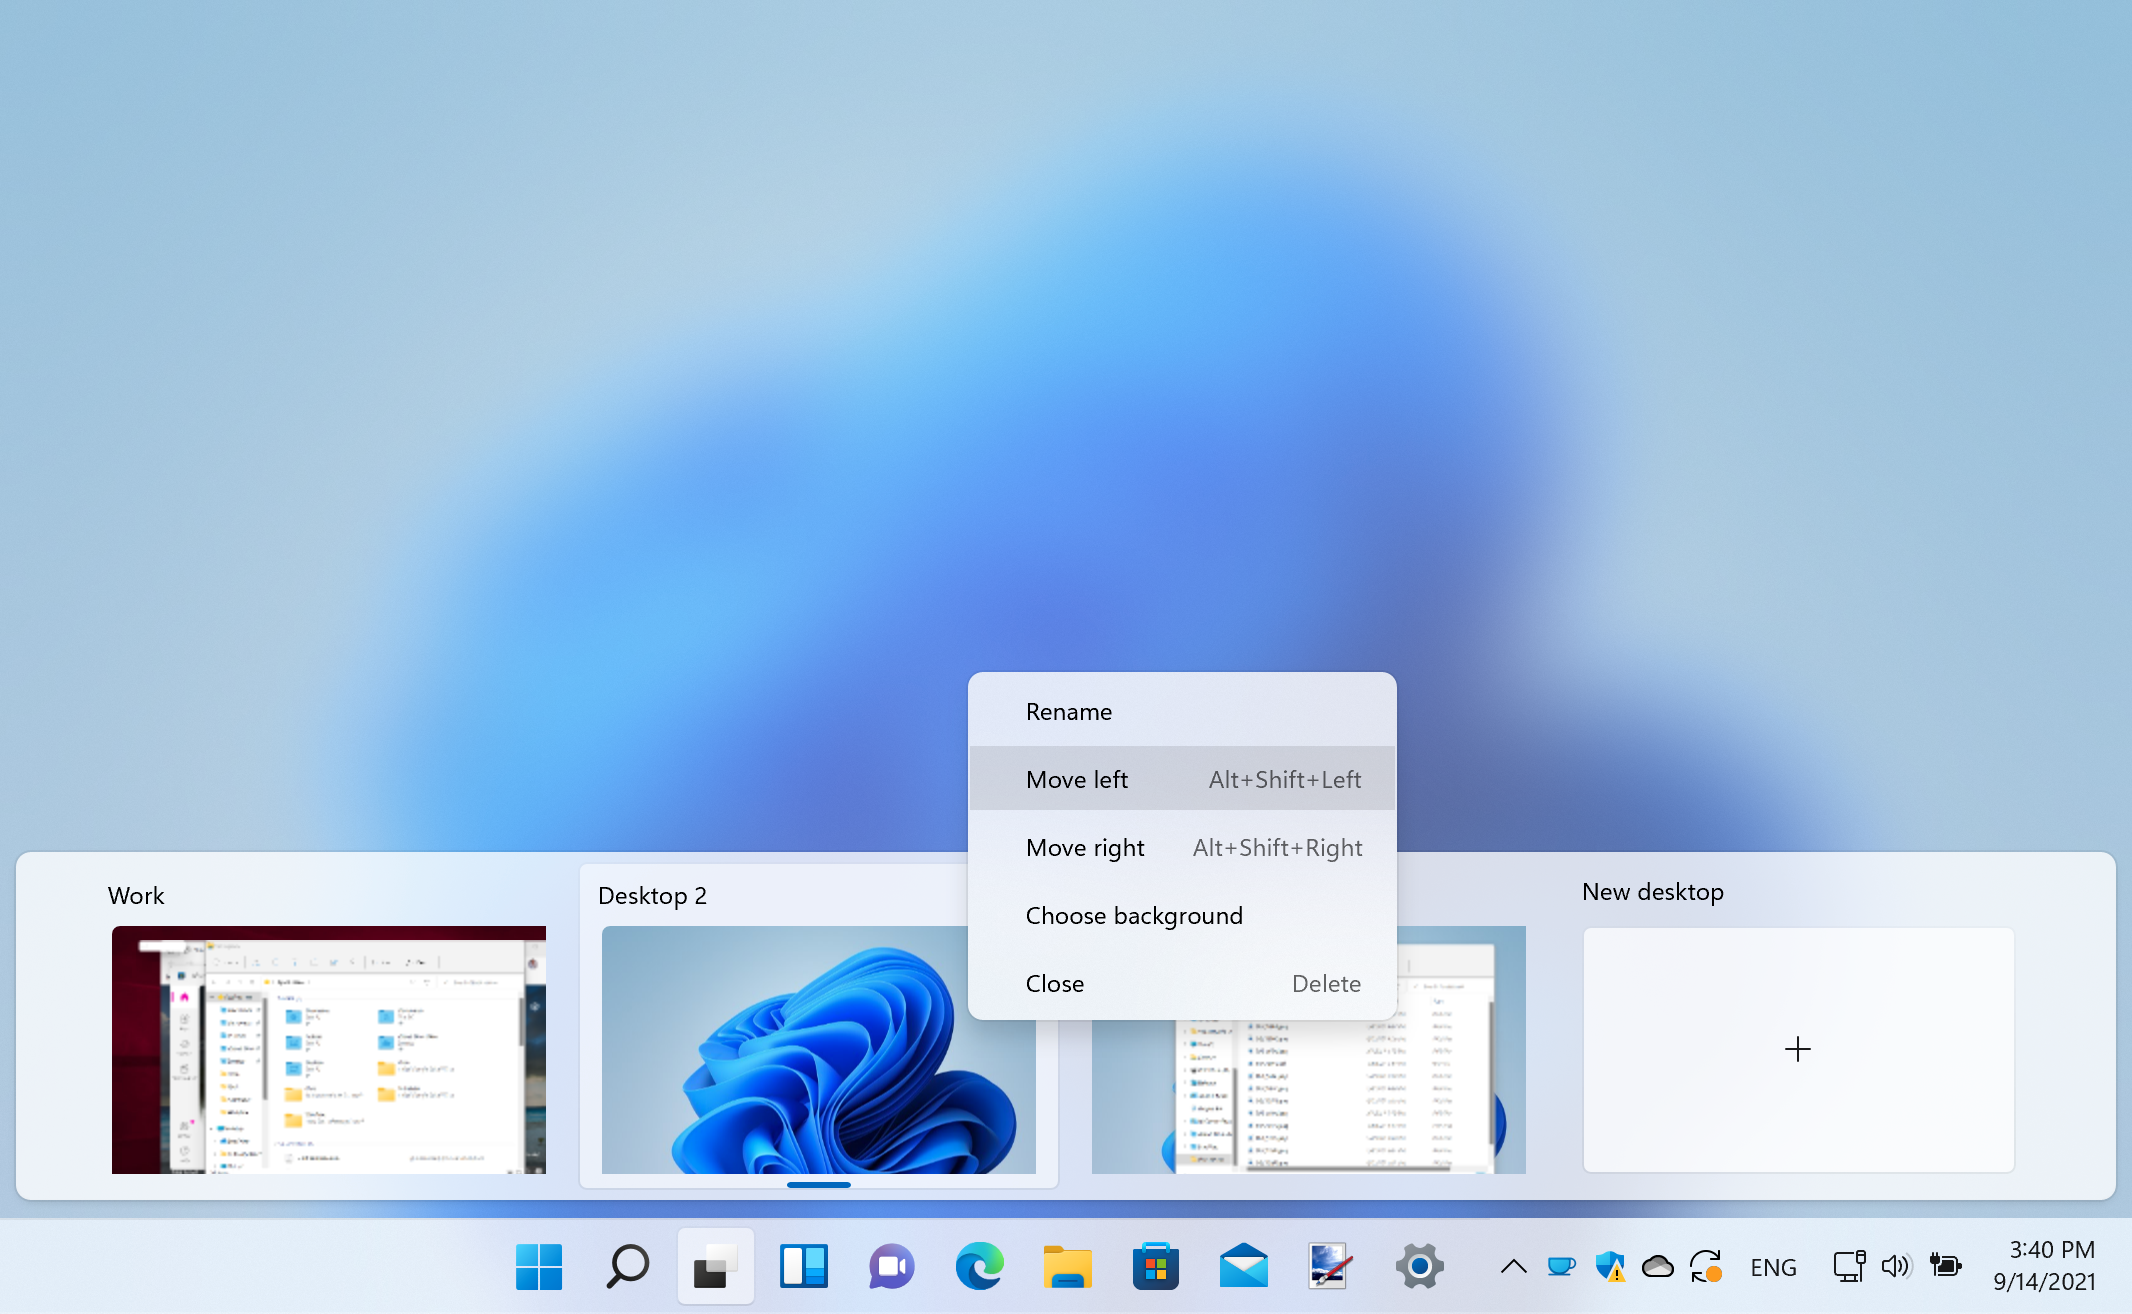Launch Microsoft Store app
The height and width of the screenshot is (1314, 2132).
(x=1155, y=1266)
